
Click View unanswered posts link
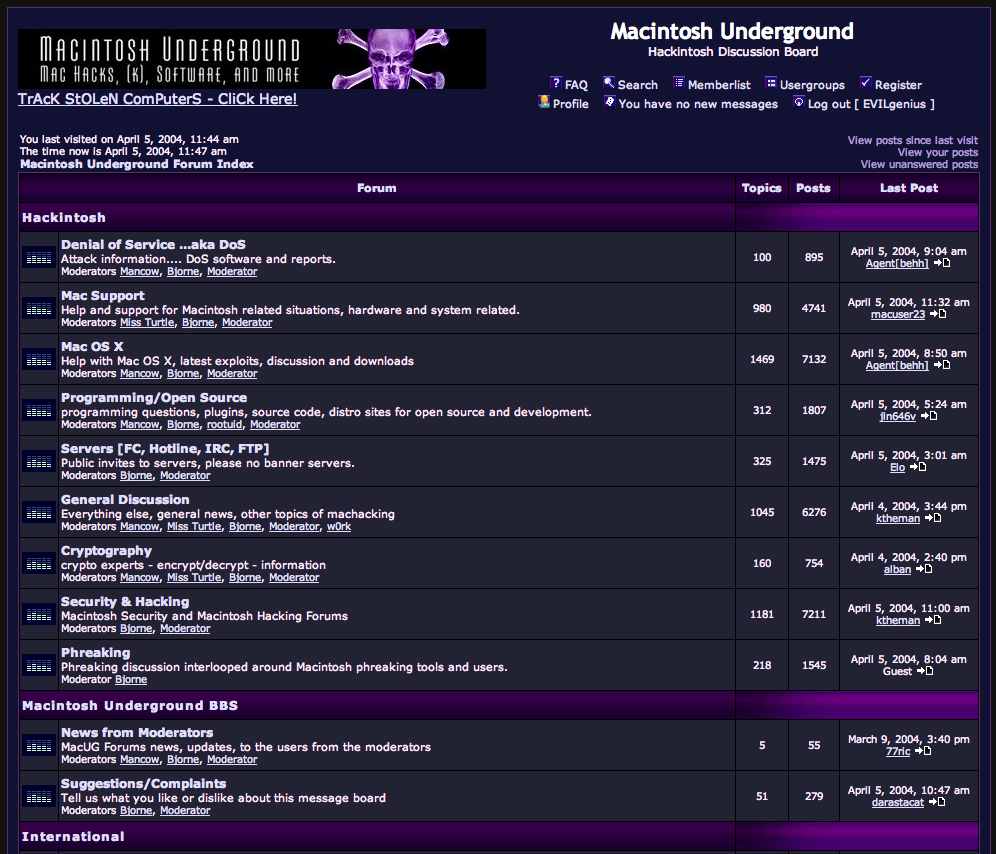pos(919,165)
